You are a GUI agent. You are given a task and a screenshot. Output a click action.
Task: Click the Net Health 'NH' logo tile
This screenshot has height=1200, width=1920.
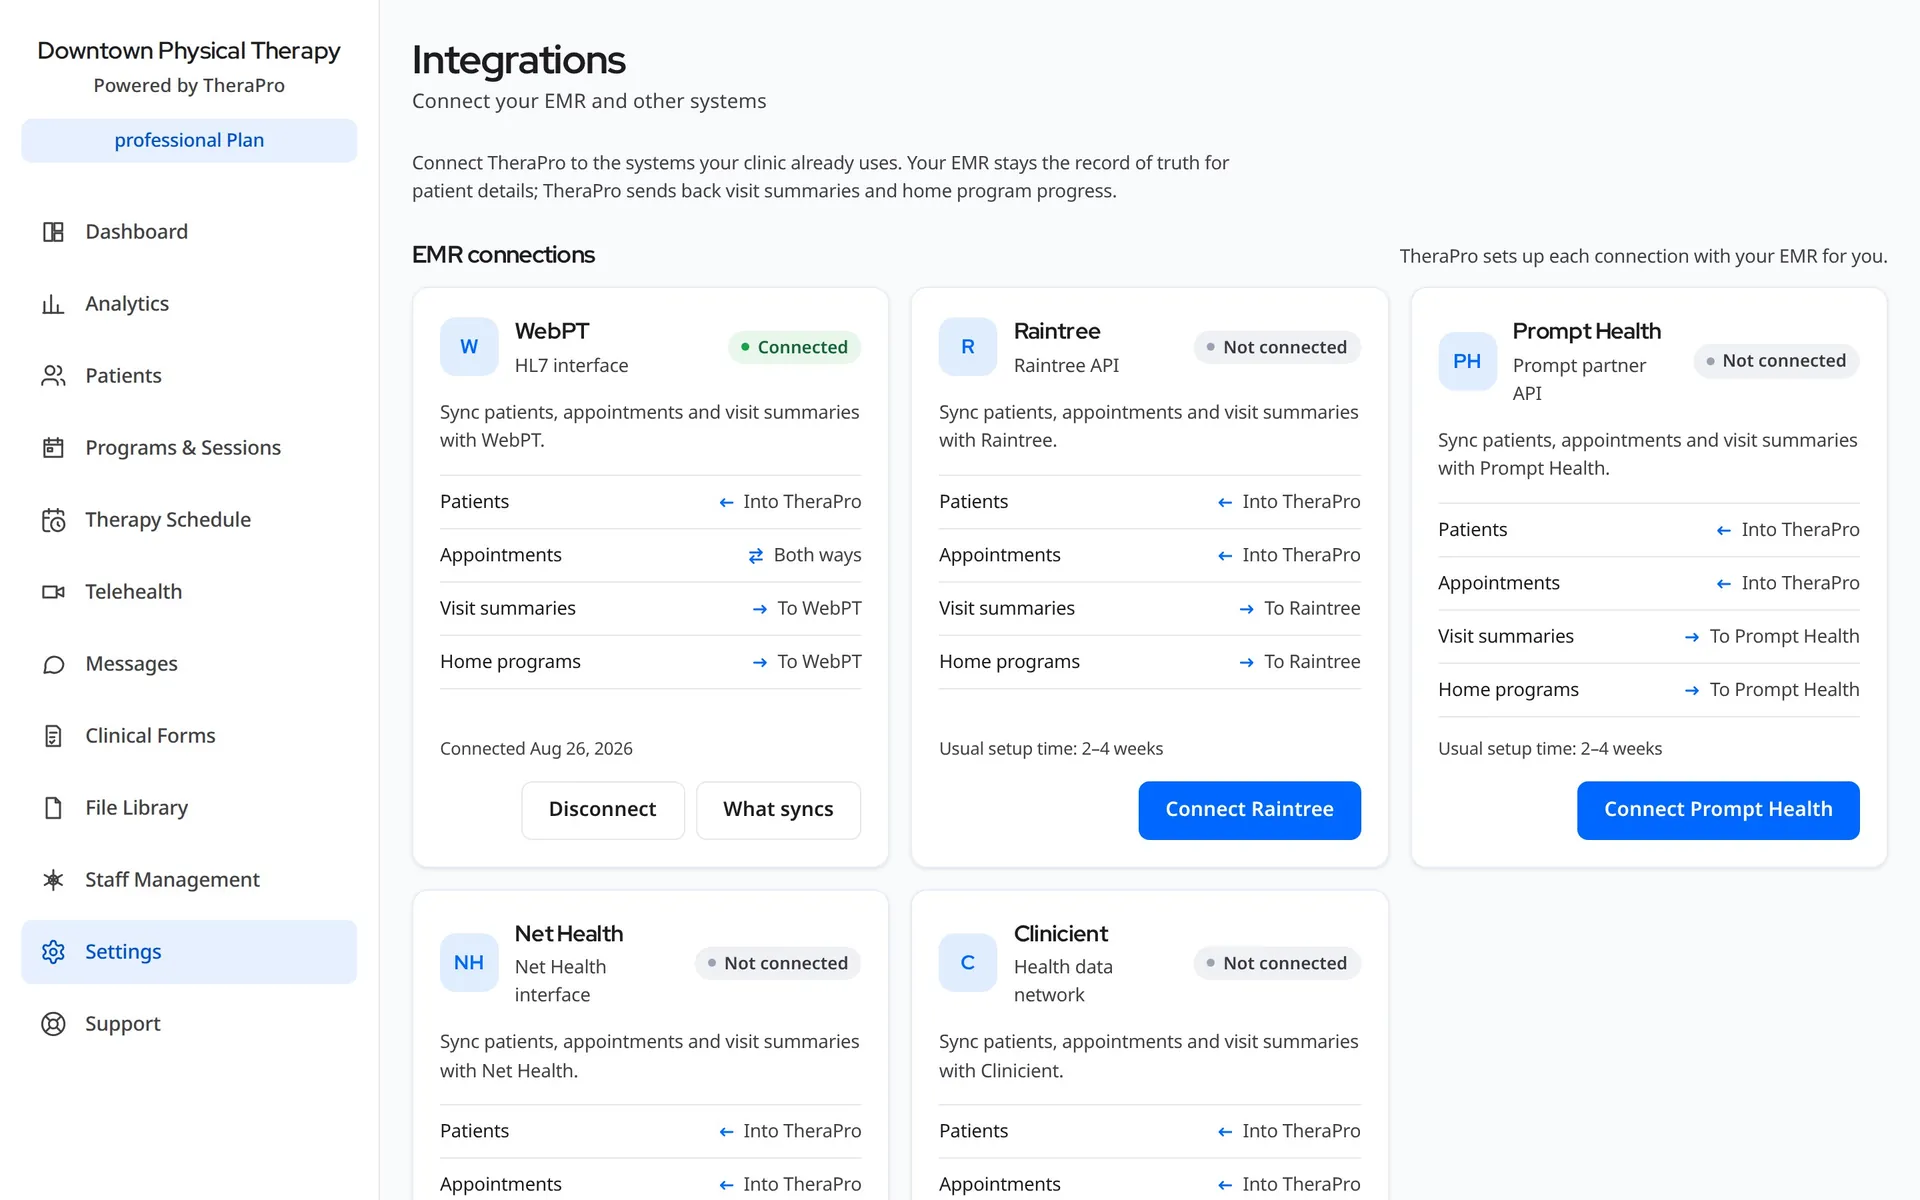click(469, 963)
